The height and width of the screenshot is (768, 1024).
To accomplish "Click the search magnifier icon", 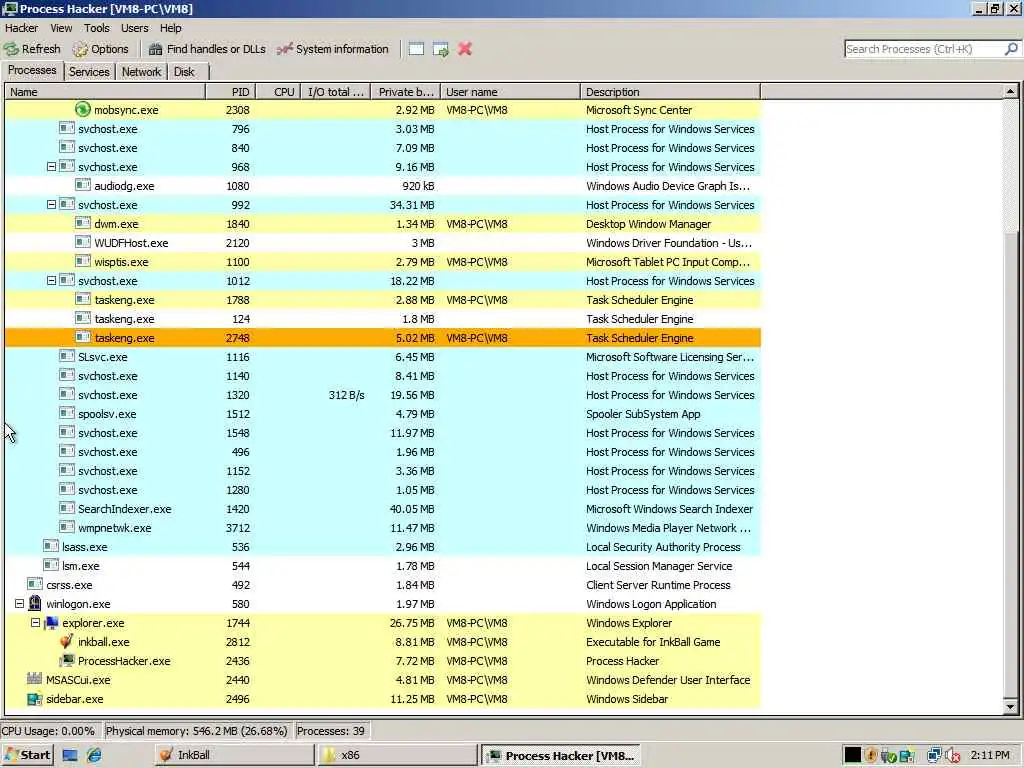I will (x=1011, y=49).
